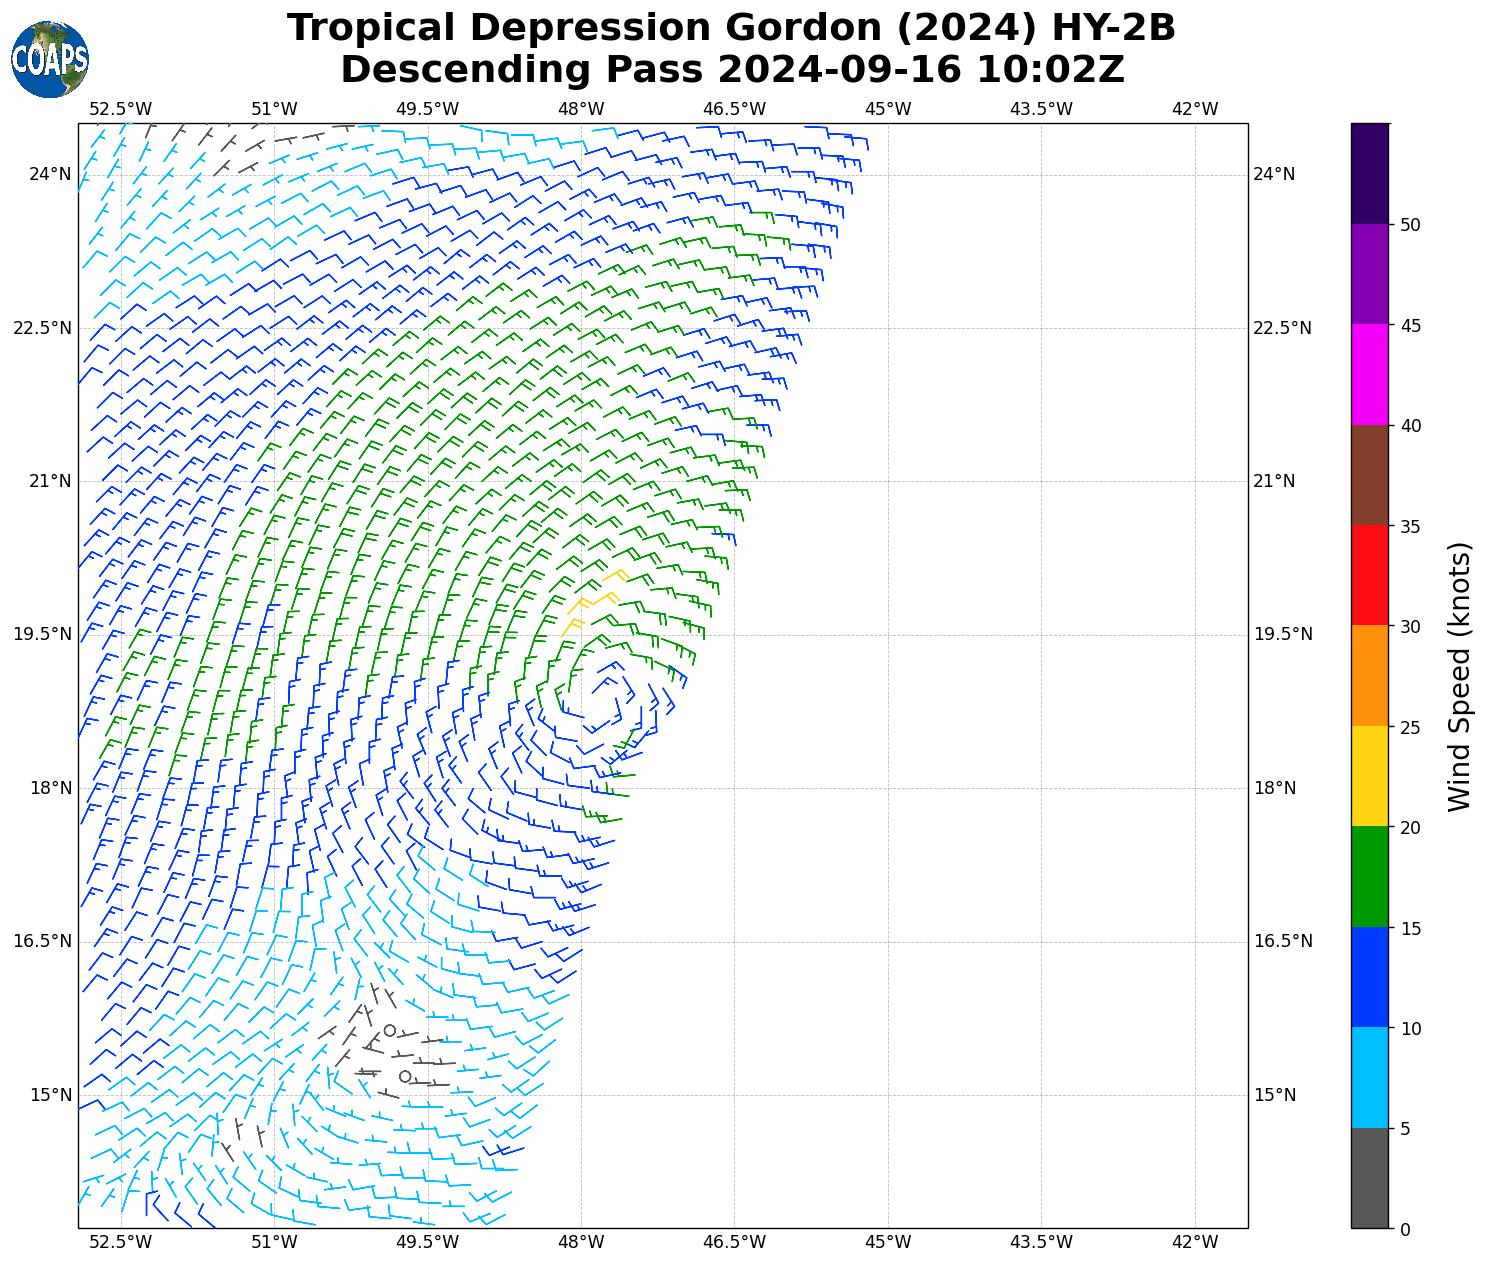This screenshot has width=1488, height=1264.
Task: Select the dark purple top colorbar segment
Action: tap(1369, 173)
